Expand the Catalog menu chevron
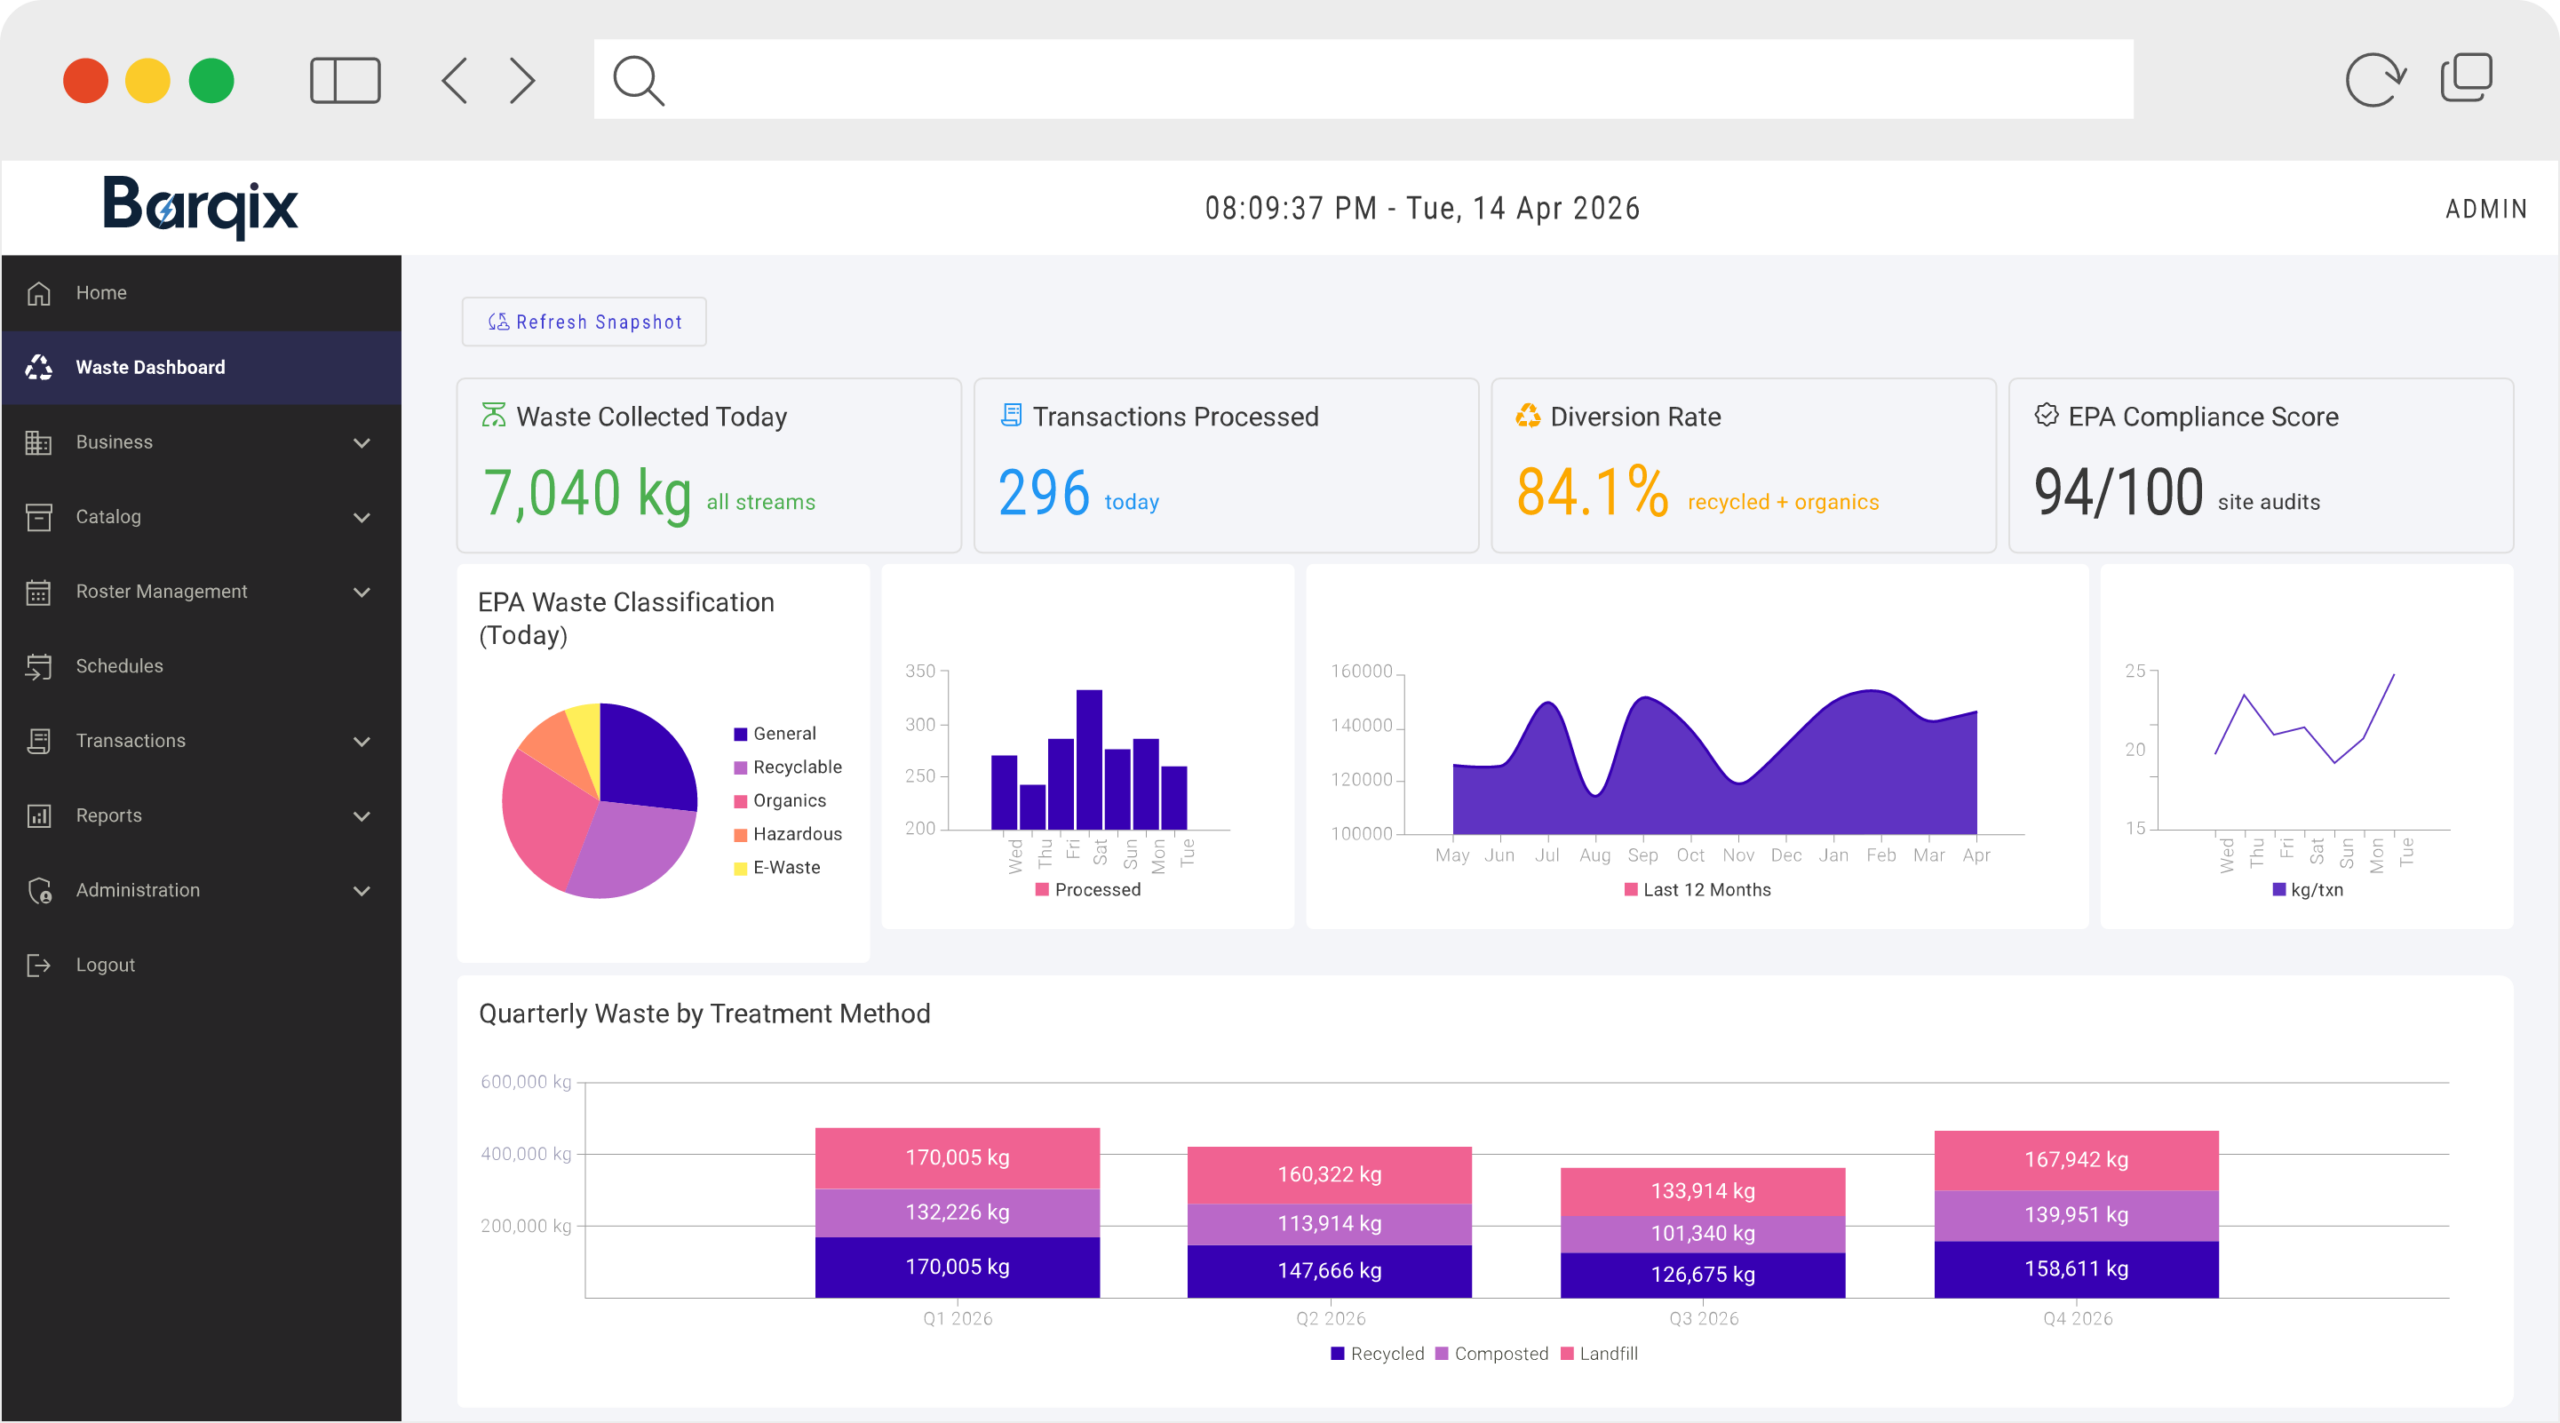 click(362, 518)
